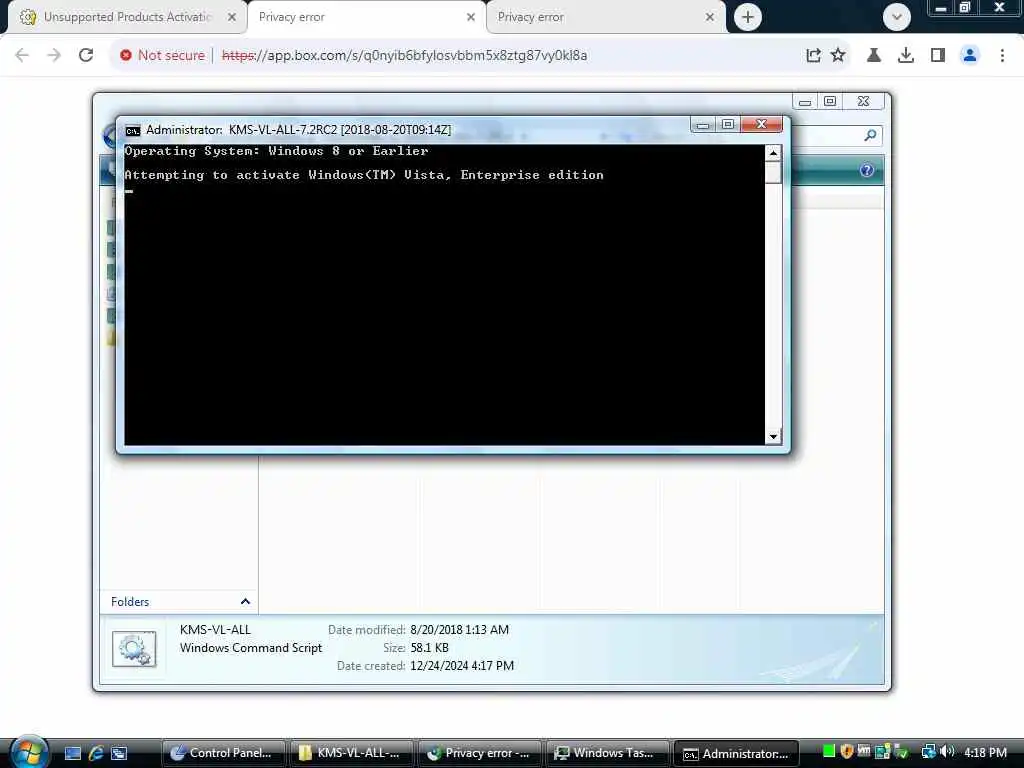Click the Windows Command Script type text
This screenshot has width=1024, height=768.
coord(251,648)
